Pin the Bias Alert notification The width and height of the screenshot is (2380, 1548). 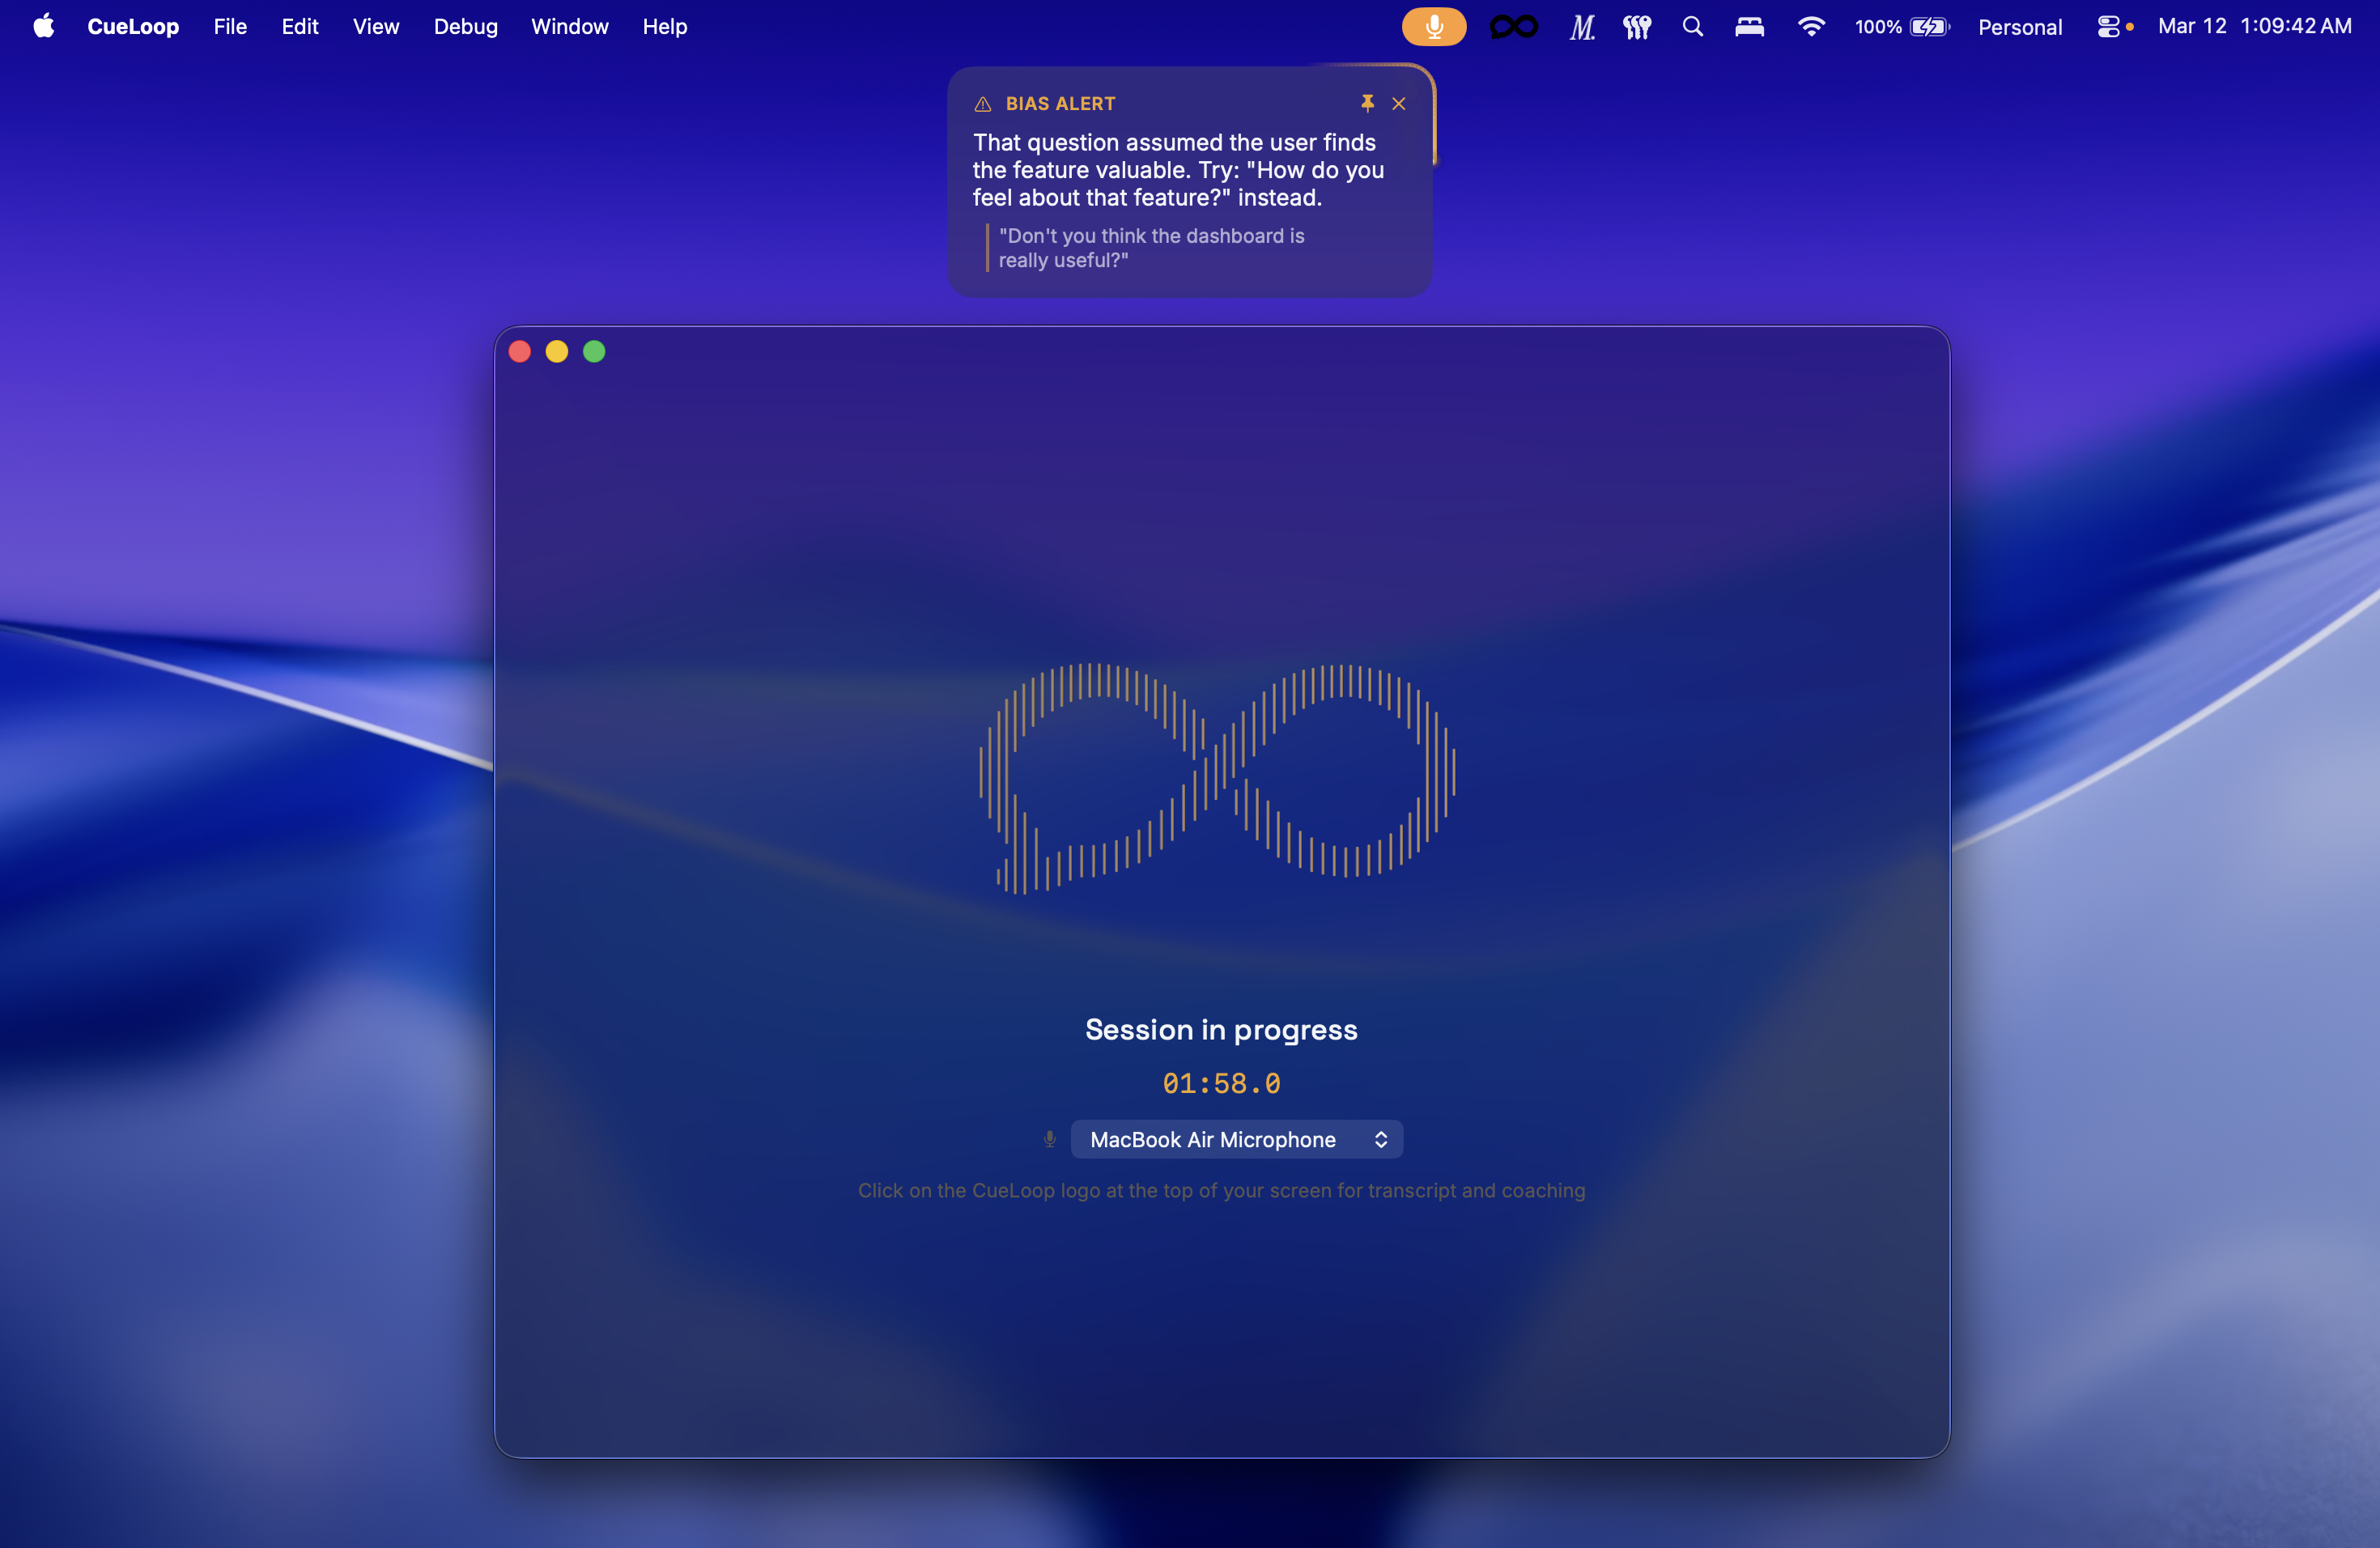1367,103
